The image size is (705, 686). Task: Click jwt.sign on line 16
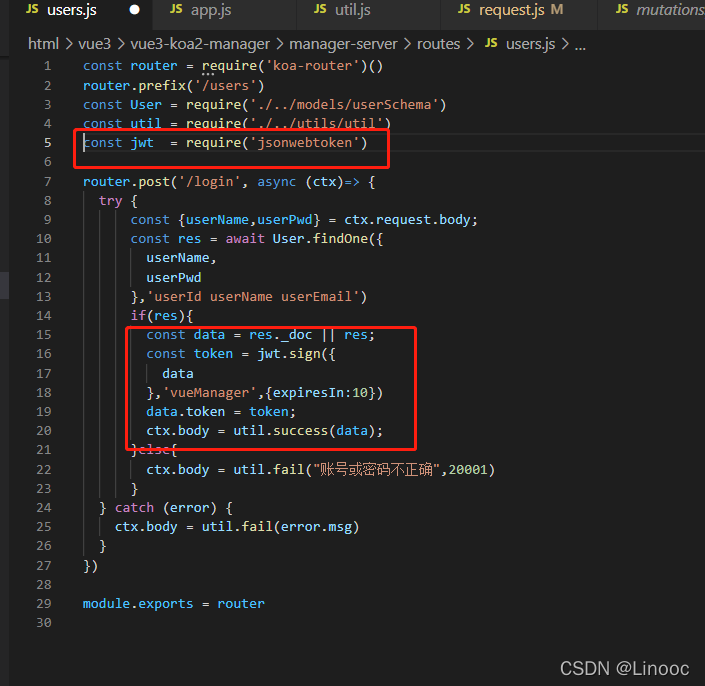[289, 354]
